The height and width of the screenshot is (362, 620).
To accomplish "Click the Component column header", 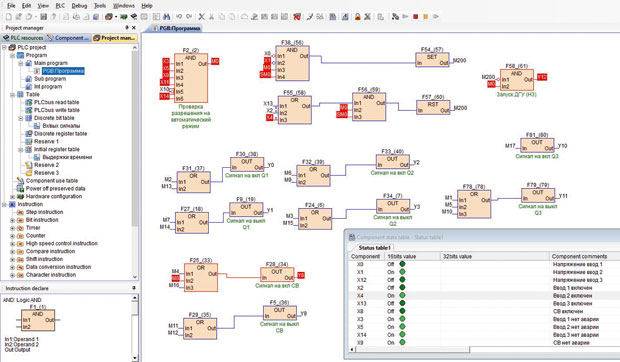I will point(365,256).
